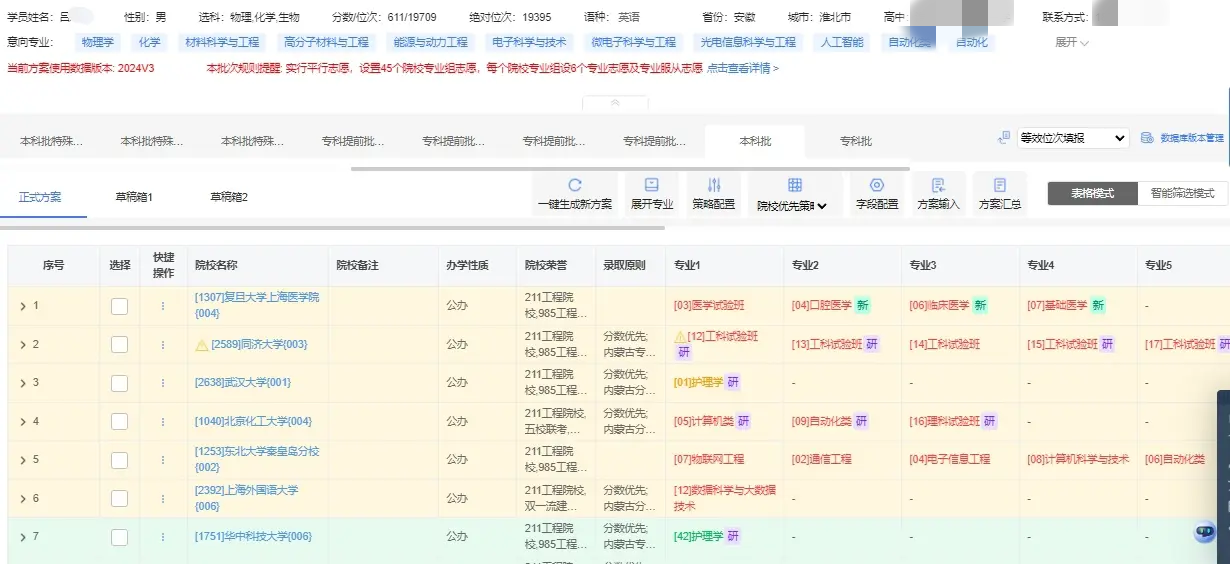This screenshot has width=1230, height=564.
Task: Select checkbox for row 6 上海外国语大学
Action: pyautogui.click(x=119, y=498)
